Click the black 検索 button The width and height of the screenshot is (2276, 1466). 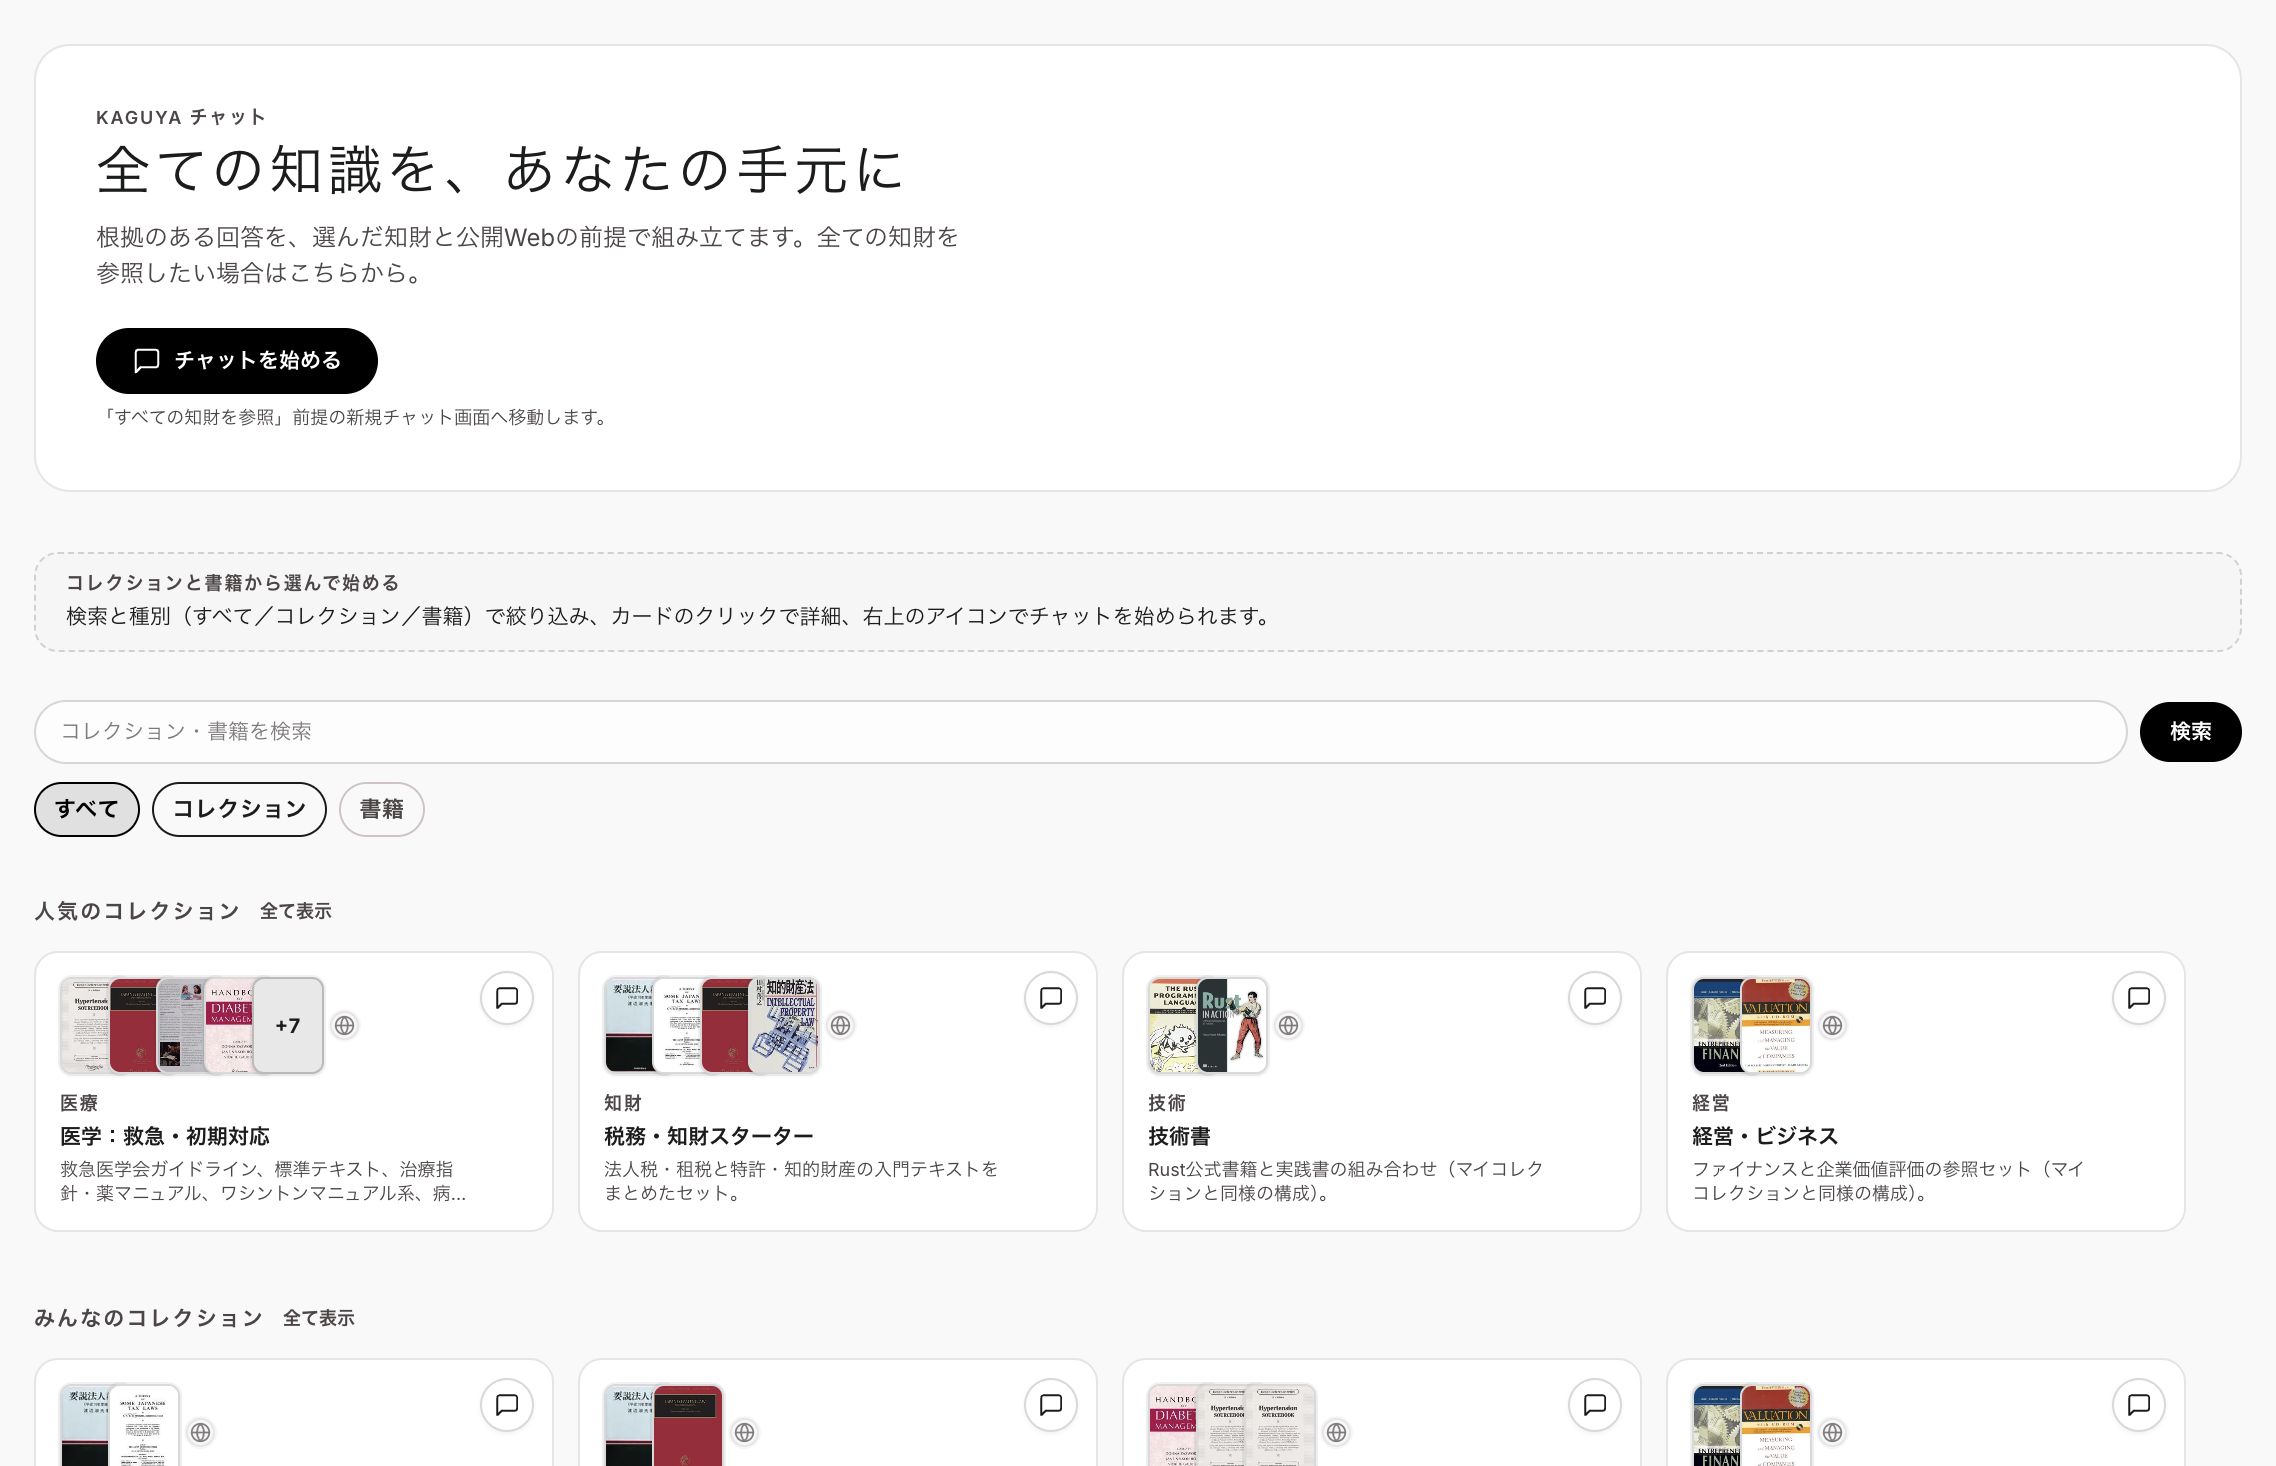point(2190,732)
